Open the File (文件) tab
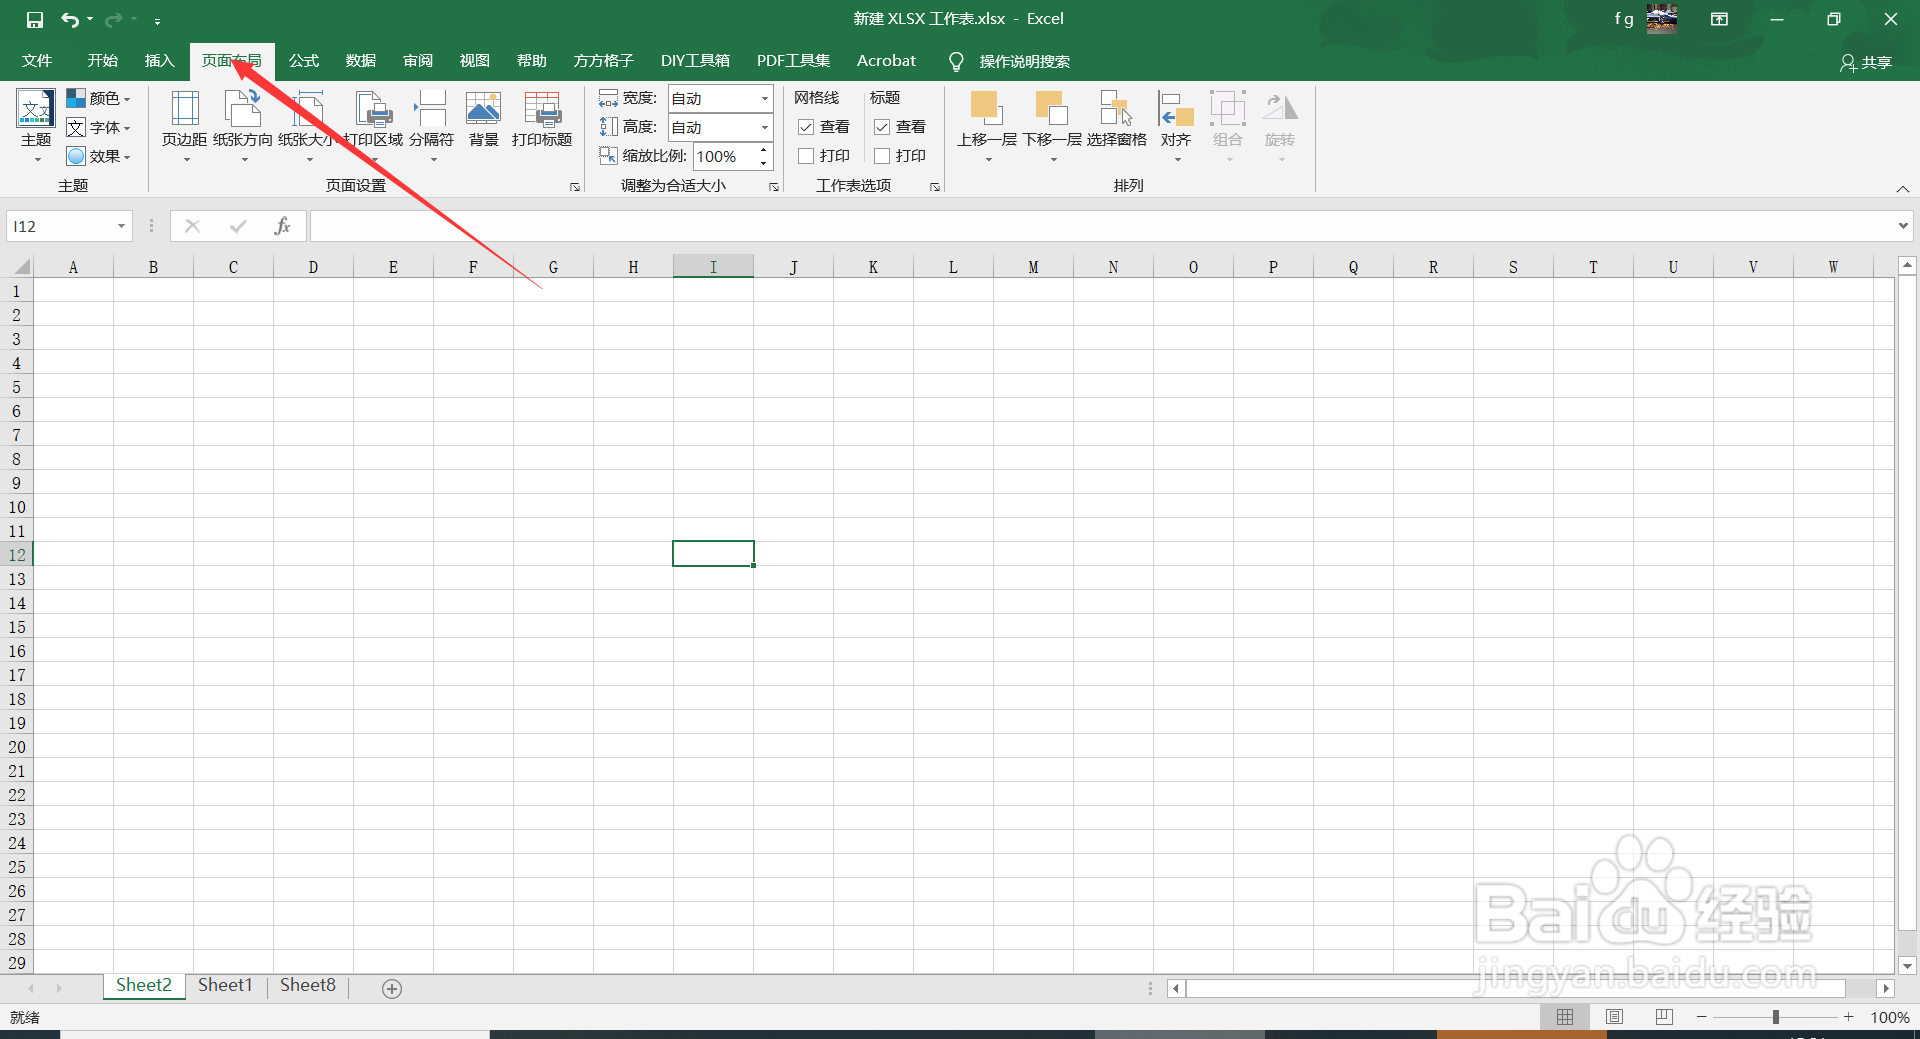The width and height of the screenshot is (1920, 1039). point(37,61)
